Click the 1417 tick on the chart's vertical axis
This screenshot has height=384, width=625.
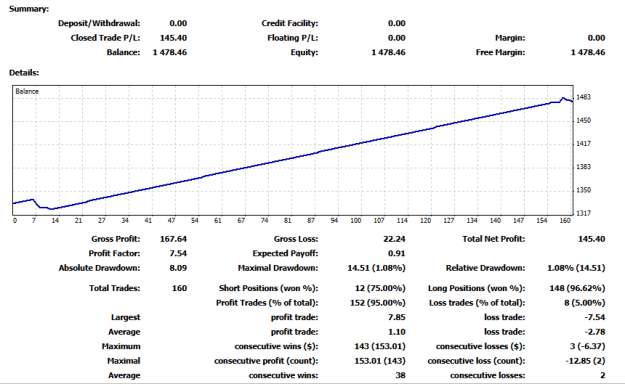584,144
